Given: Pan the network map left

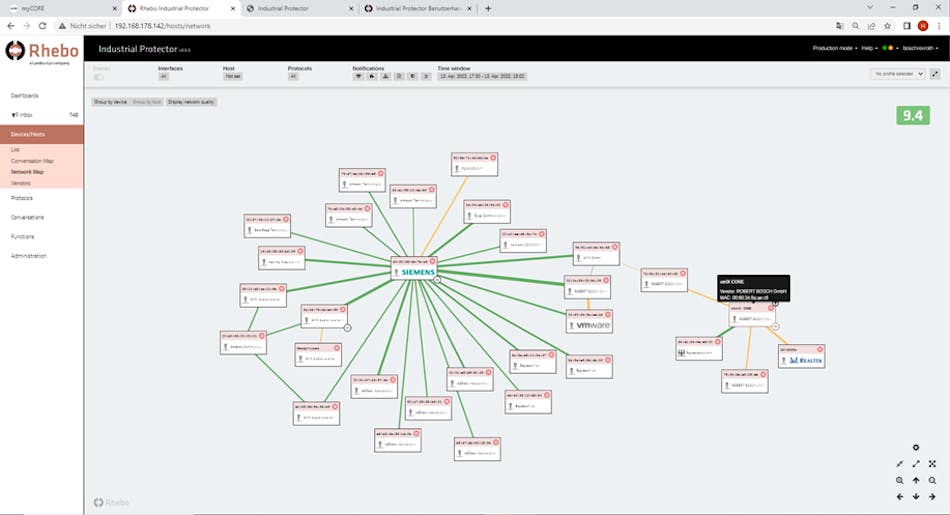Looking at the screenshot, I should (900, 497).
